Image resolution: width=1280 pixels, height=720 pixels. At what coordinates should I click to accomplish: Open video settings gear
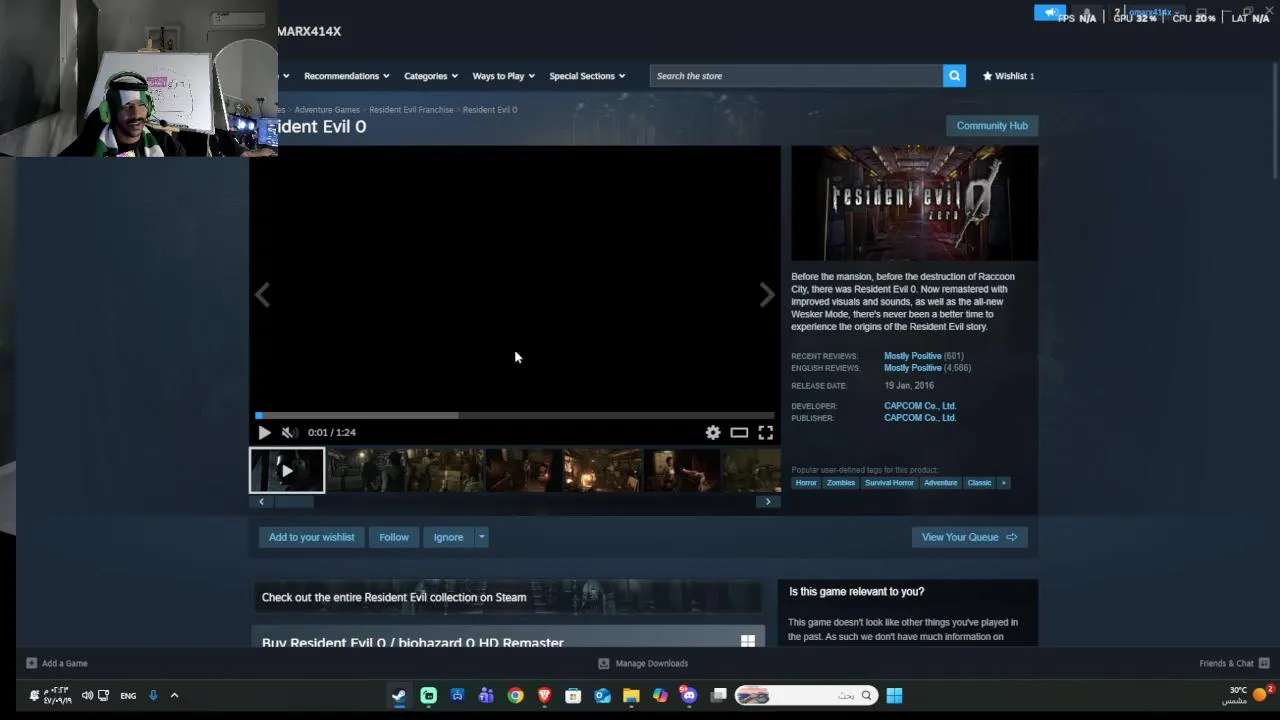[x=713, y=432]
